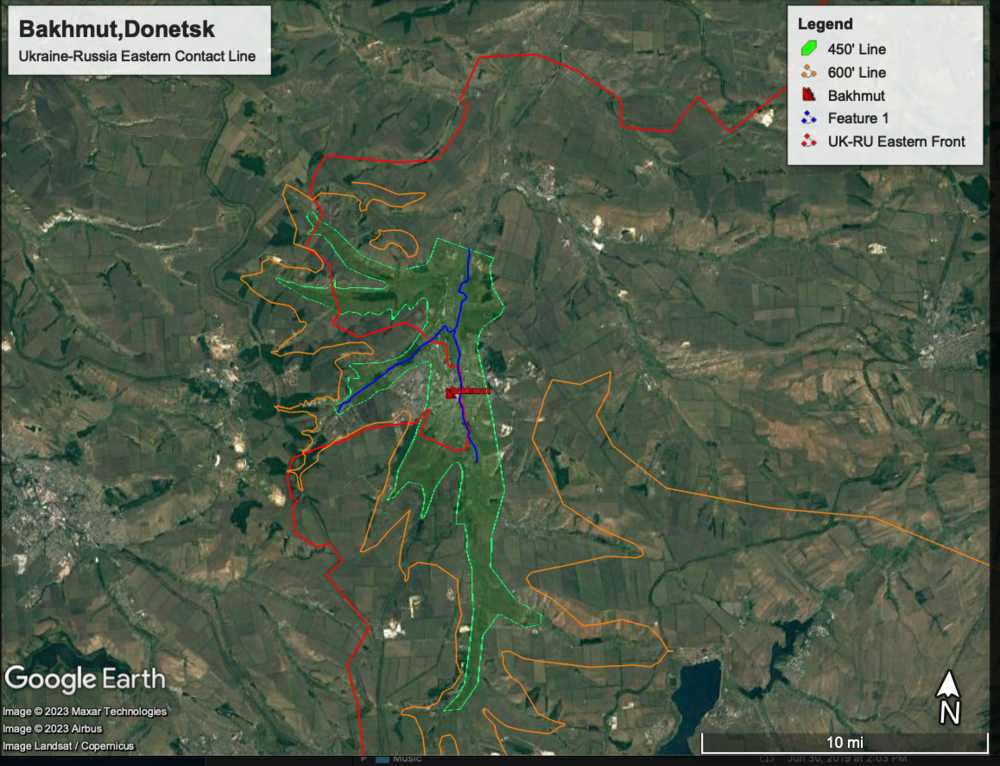Screen dimensions: 1000x766
Task: Click the green 450' Line polygon icon
Action: point(809,49)
